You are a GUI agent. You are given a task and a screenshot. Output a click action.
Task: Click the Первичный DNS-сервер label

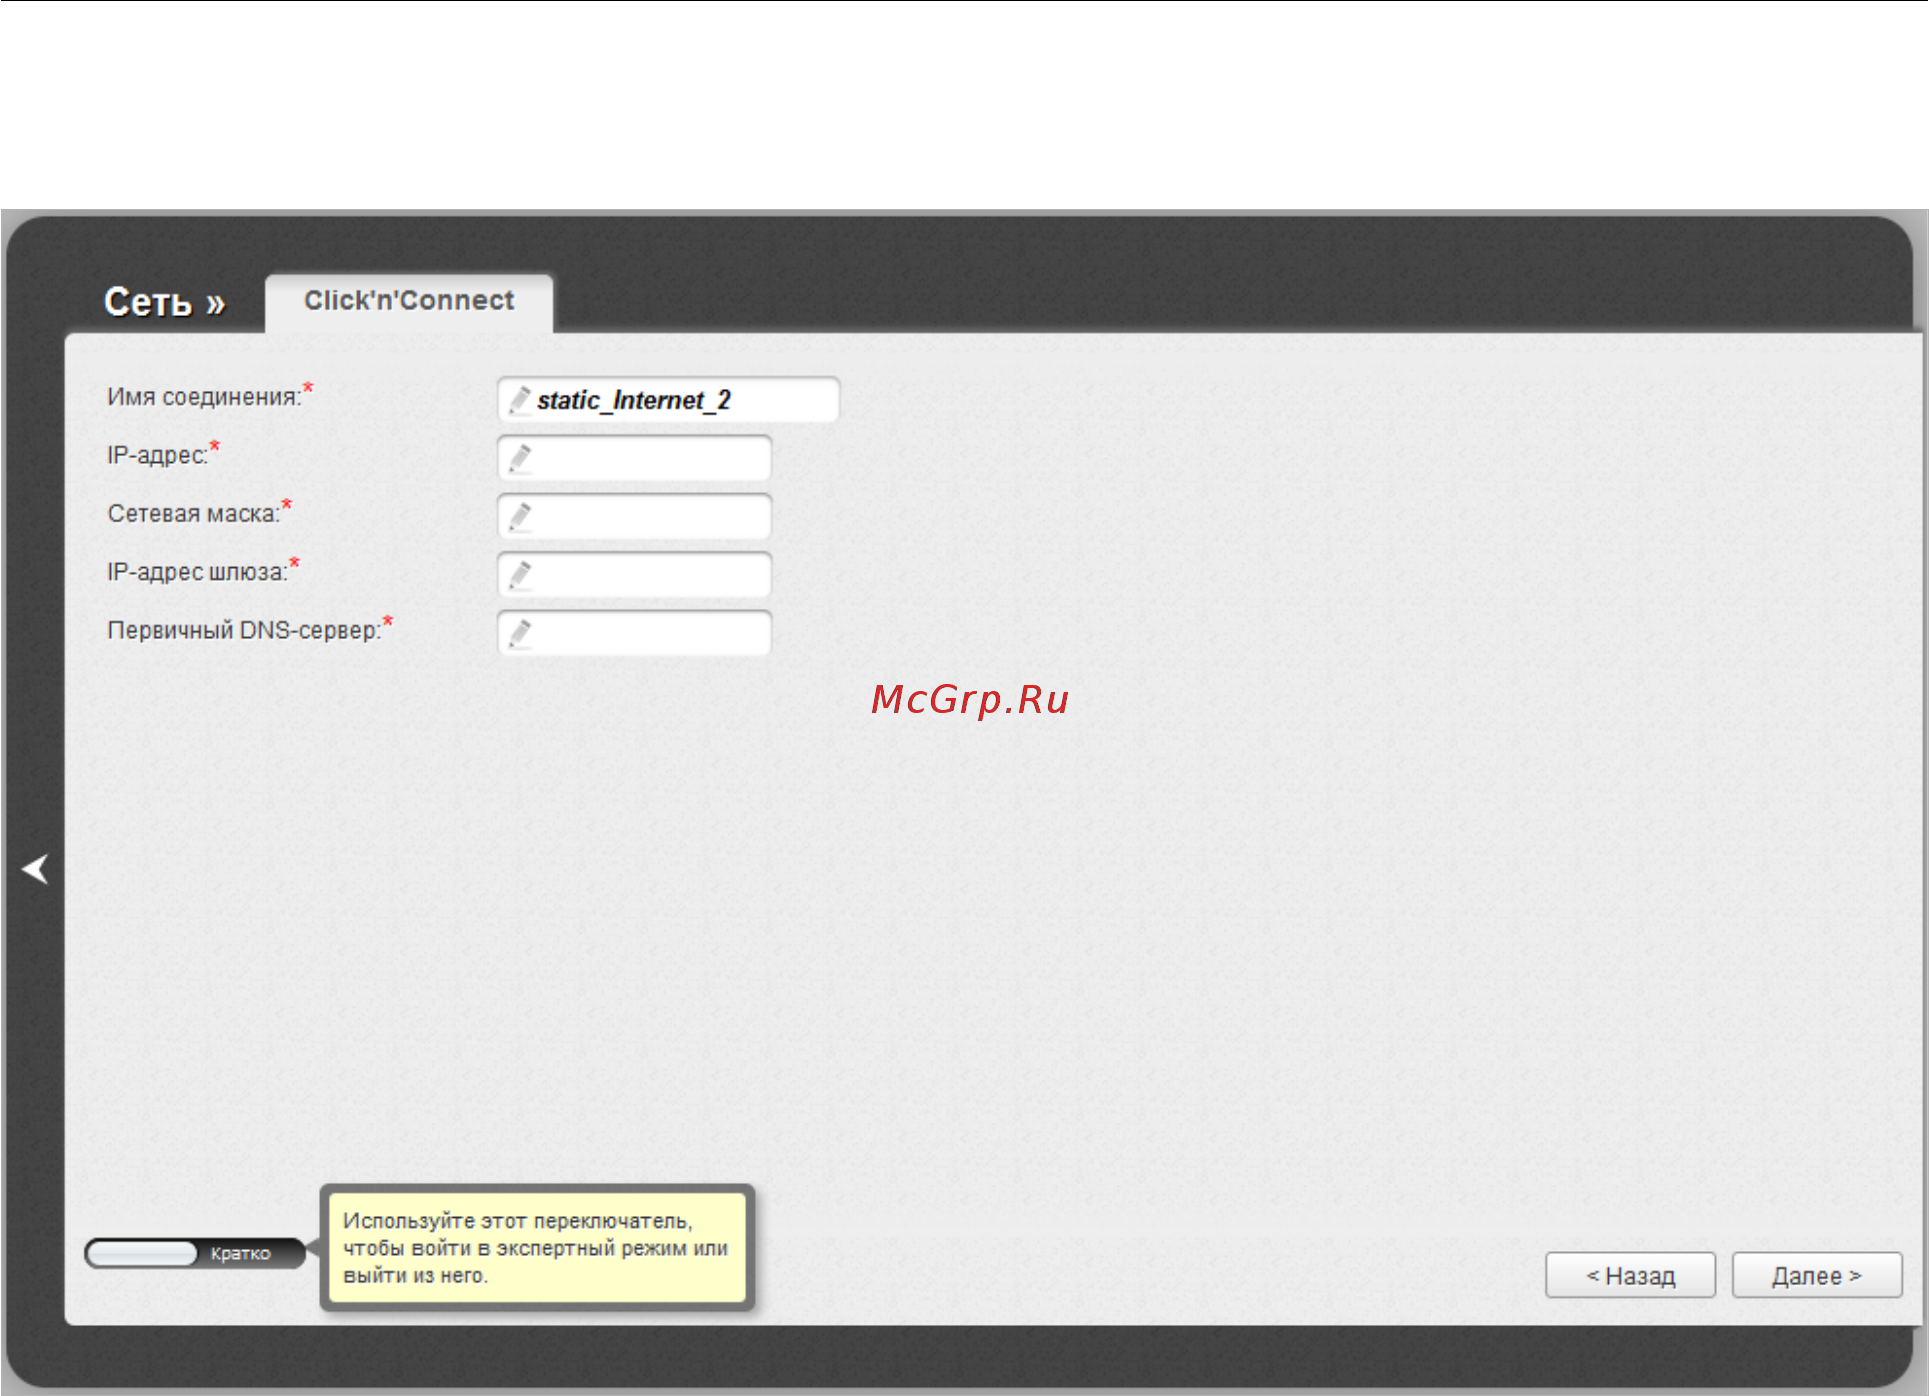pos(244,630)
